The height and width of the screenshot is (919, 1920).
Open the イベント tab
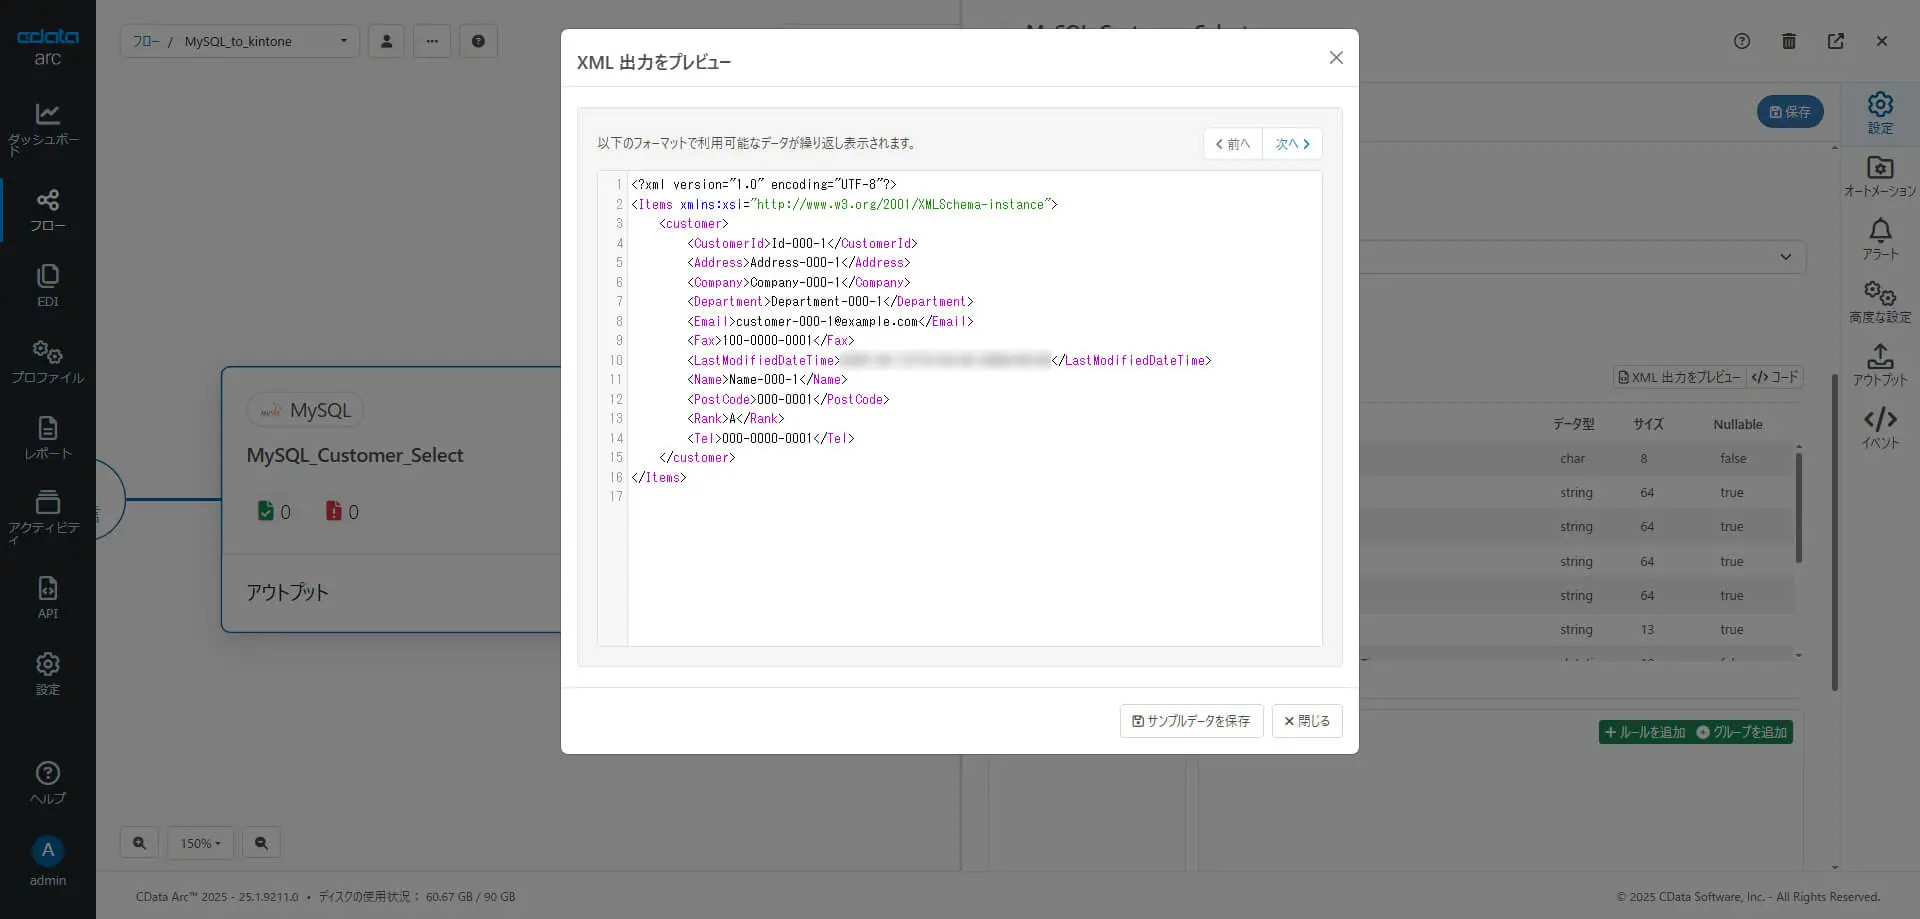[1880, 428]
